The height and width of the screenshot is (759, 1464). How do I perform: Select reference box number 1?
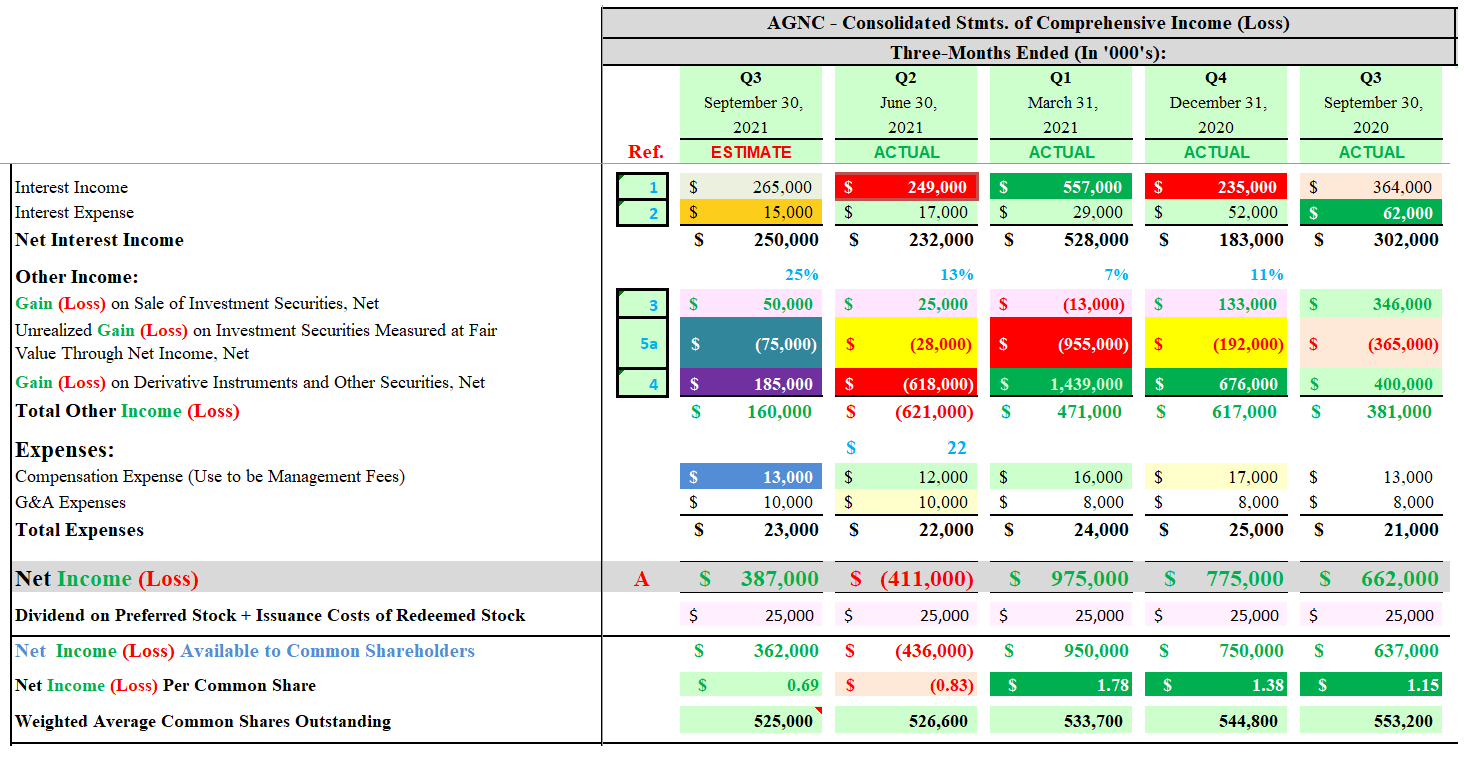click(x=641, y=187)
